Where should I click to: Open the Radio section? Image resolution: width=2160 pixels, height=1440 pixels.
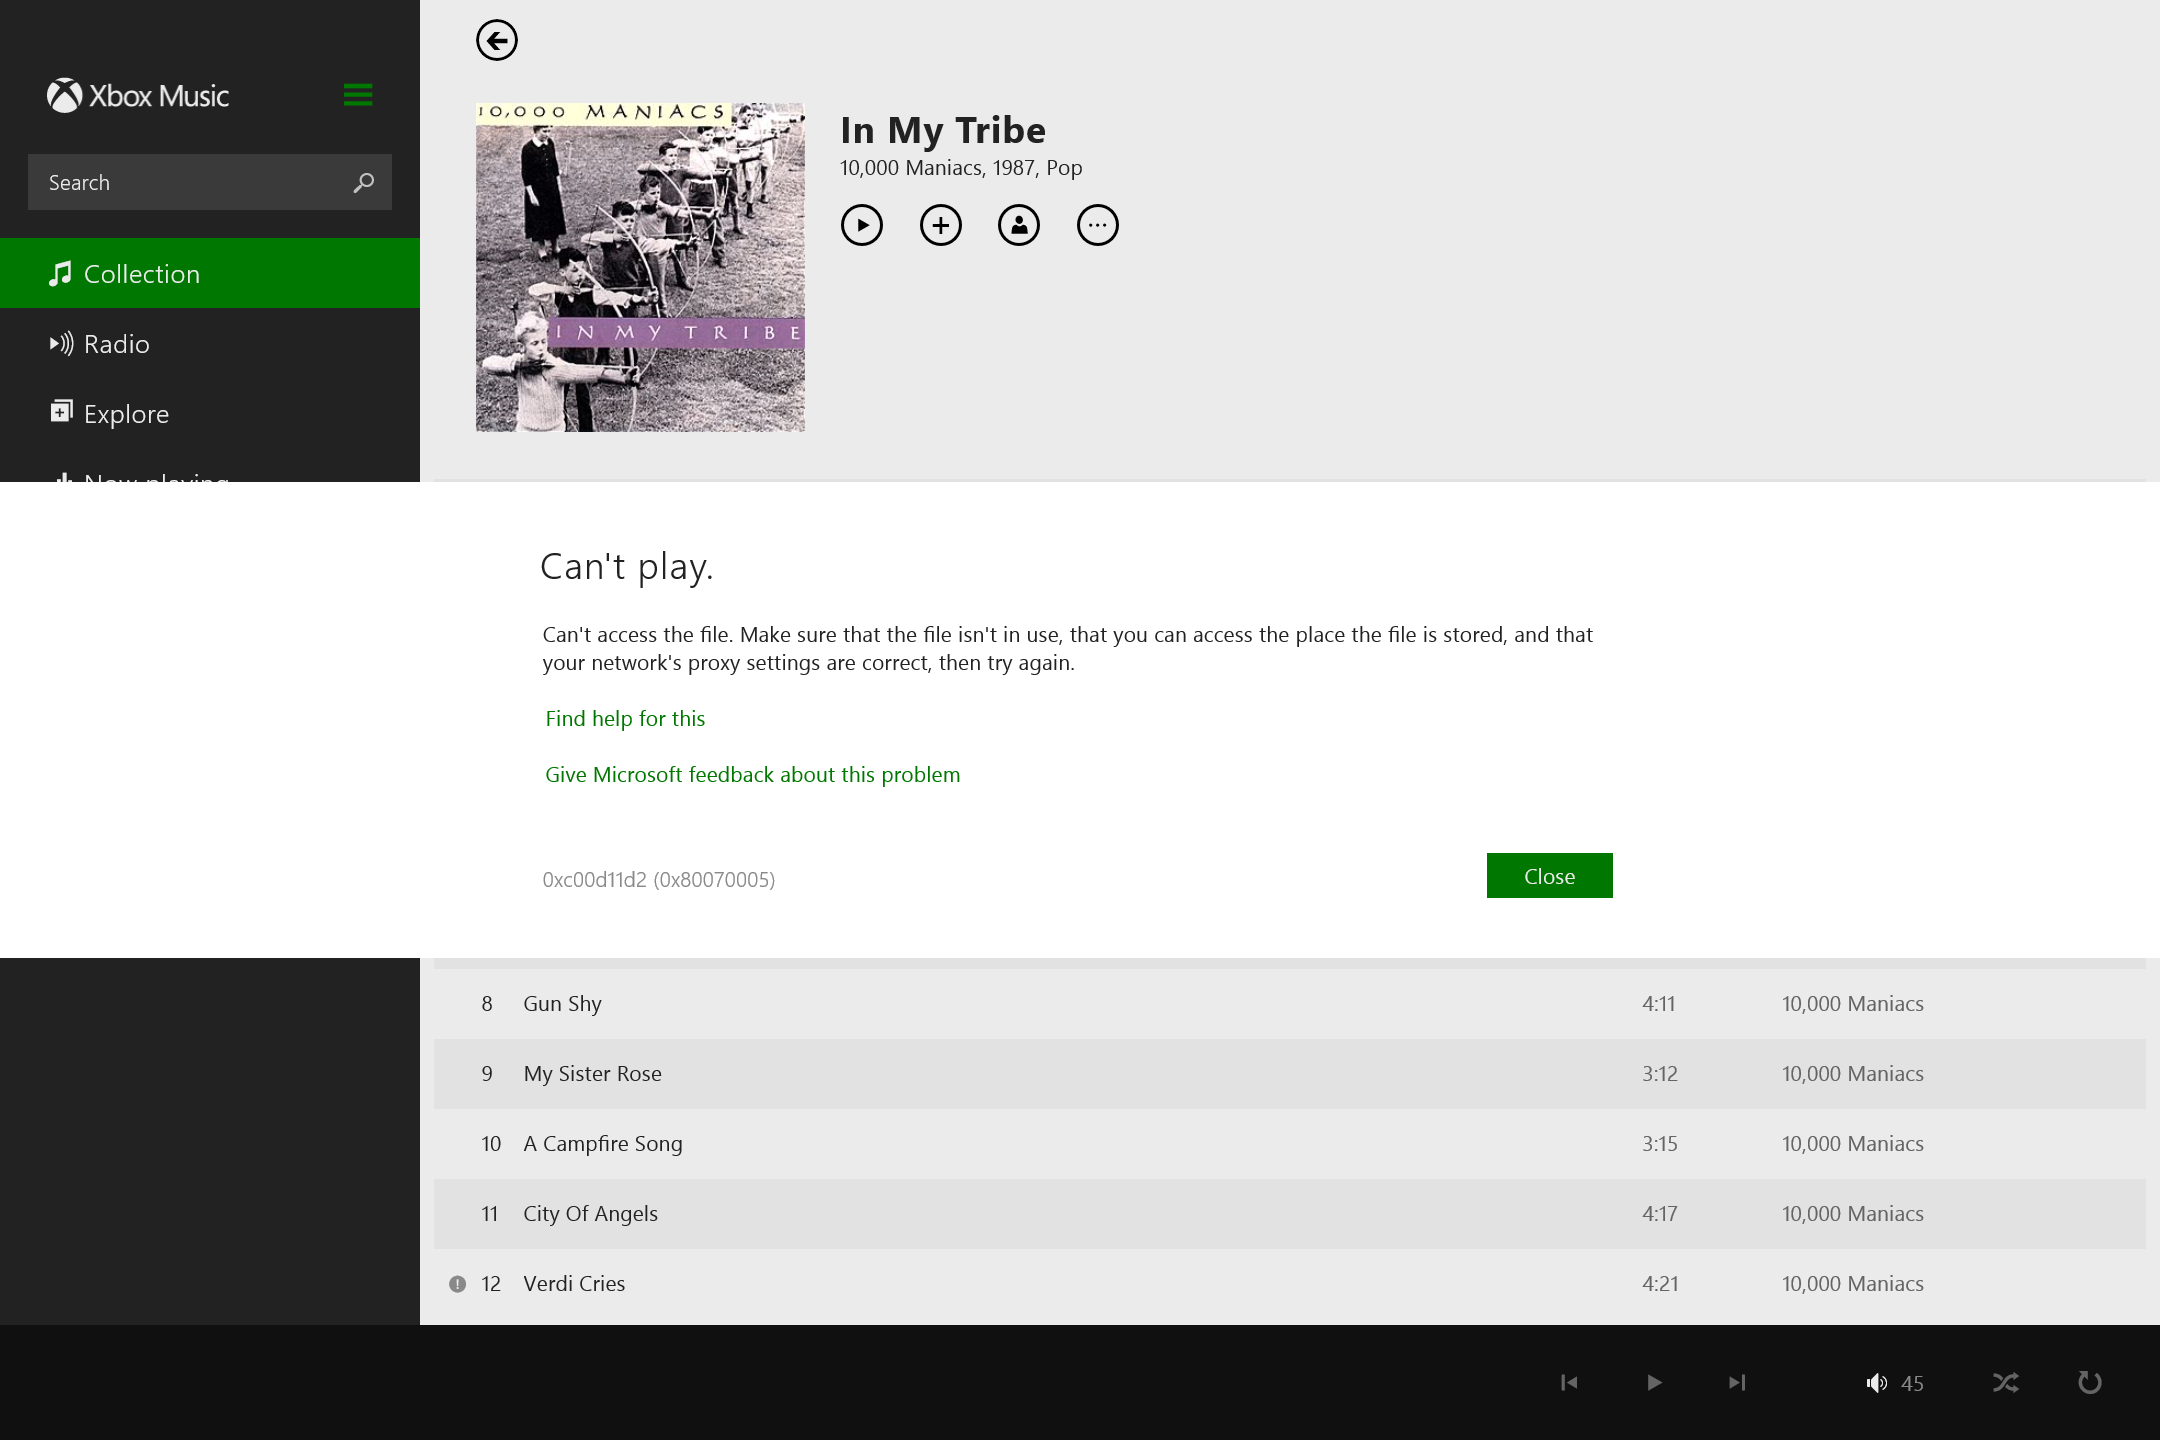pos(117,344)
